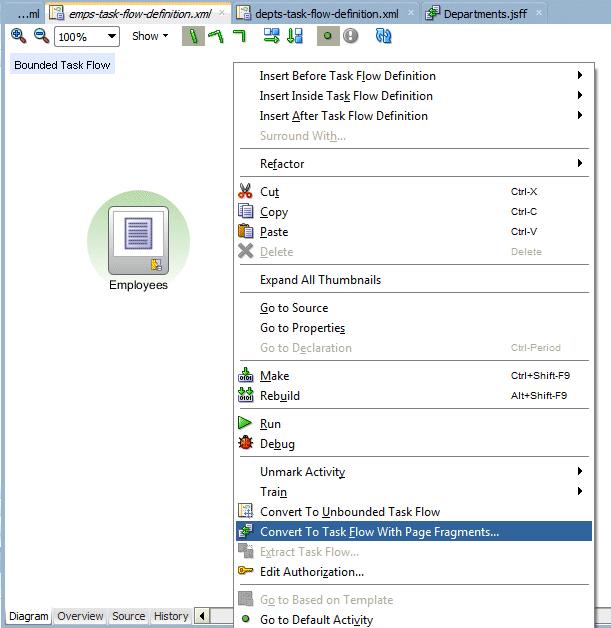Close the emps-task-flow-definition.xml tab
The image size is (611, 628).
point(221,13)
